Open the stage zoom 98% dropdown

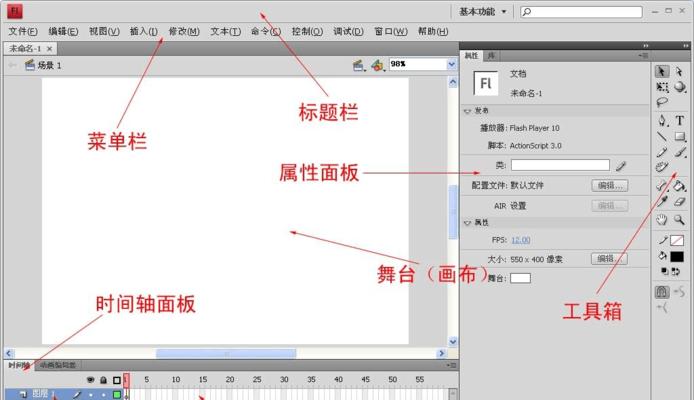coord(451,65)
